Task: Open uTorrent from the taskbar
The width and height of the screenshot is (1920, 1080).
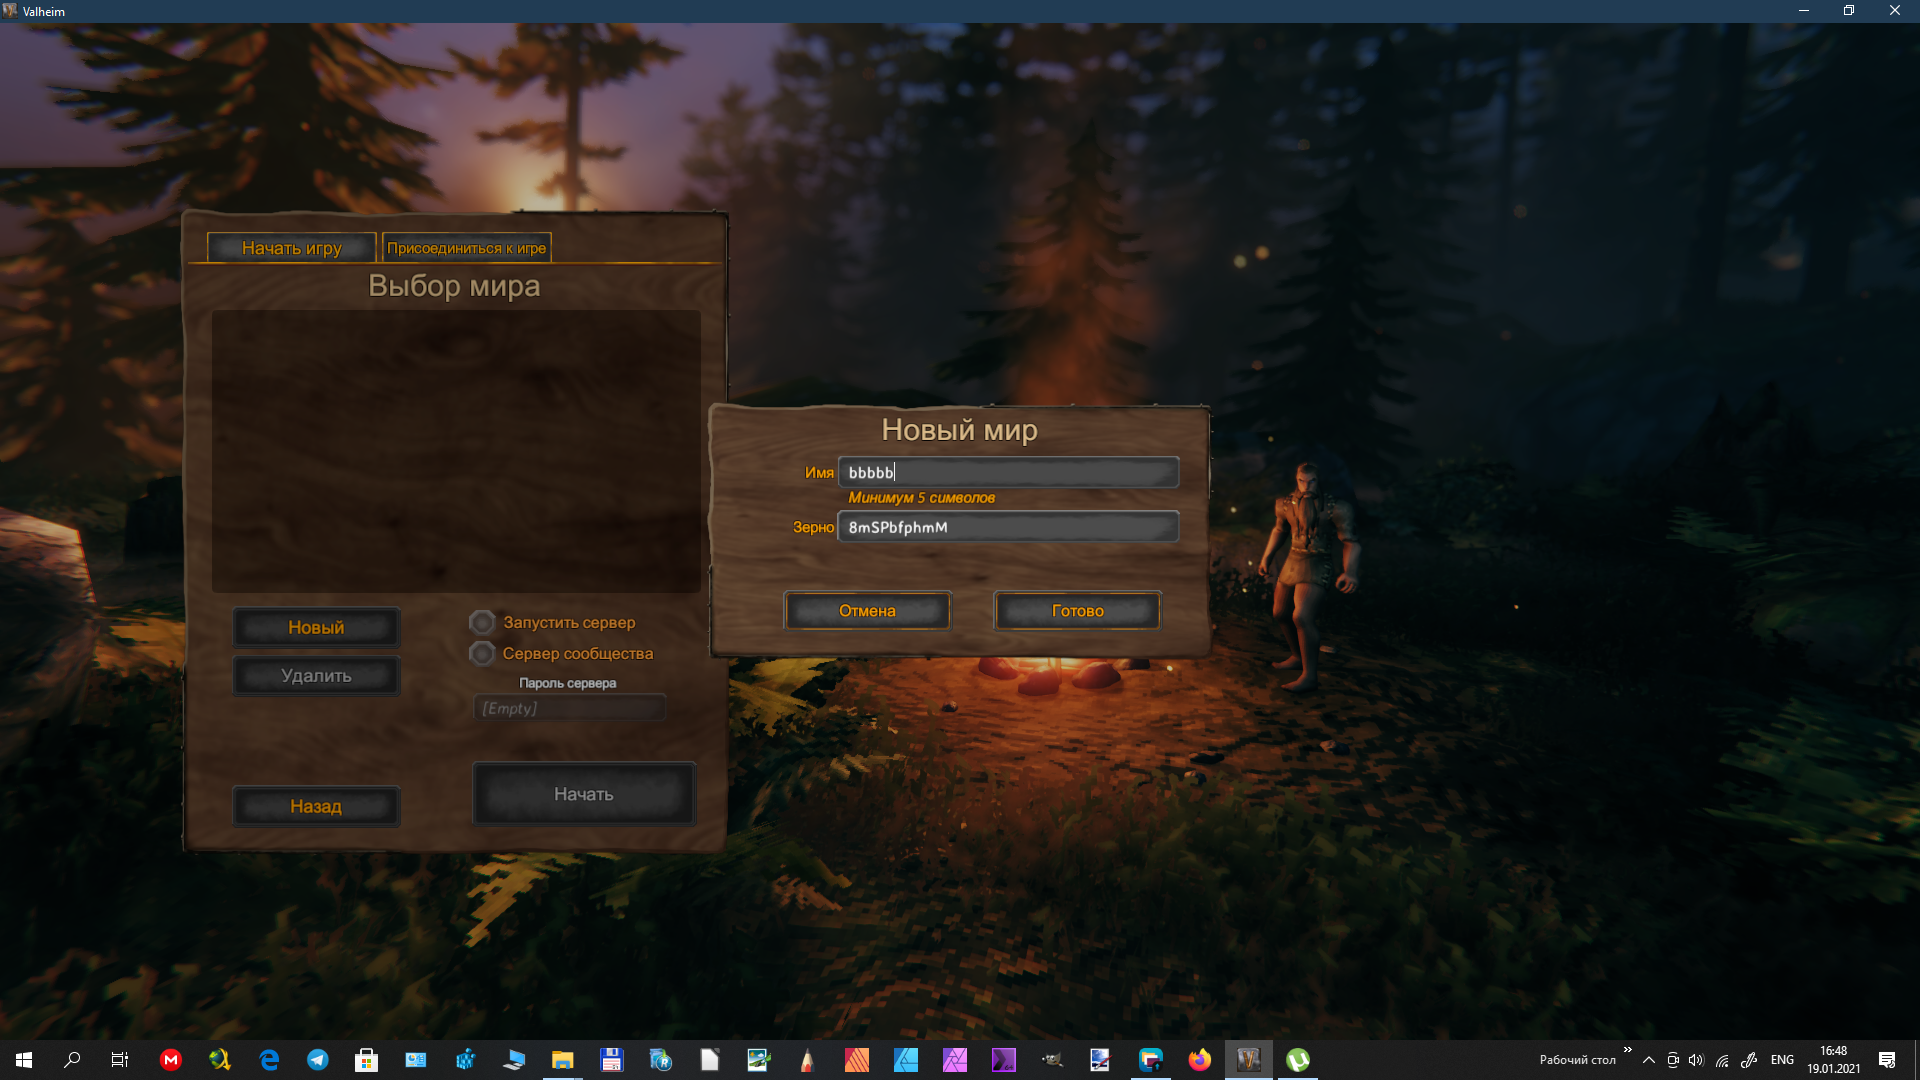Action: [x=1297, y=1060]
